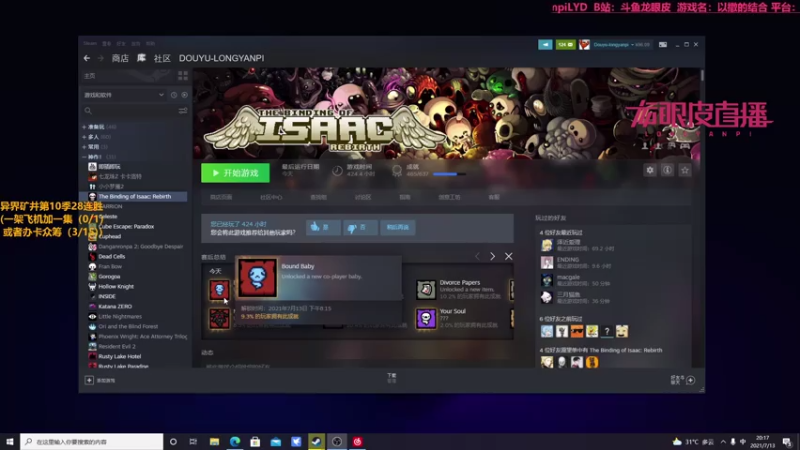Select Rusty Lake Hotel in library

pyautogui.click(x=119, y=357)
